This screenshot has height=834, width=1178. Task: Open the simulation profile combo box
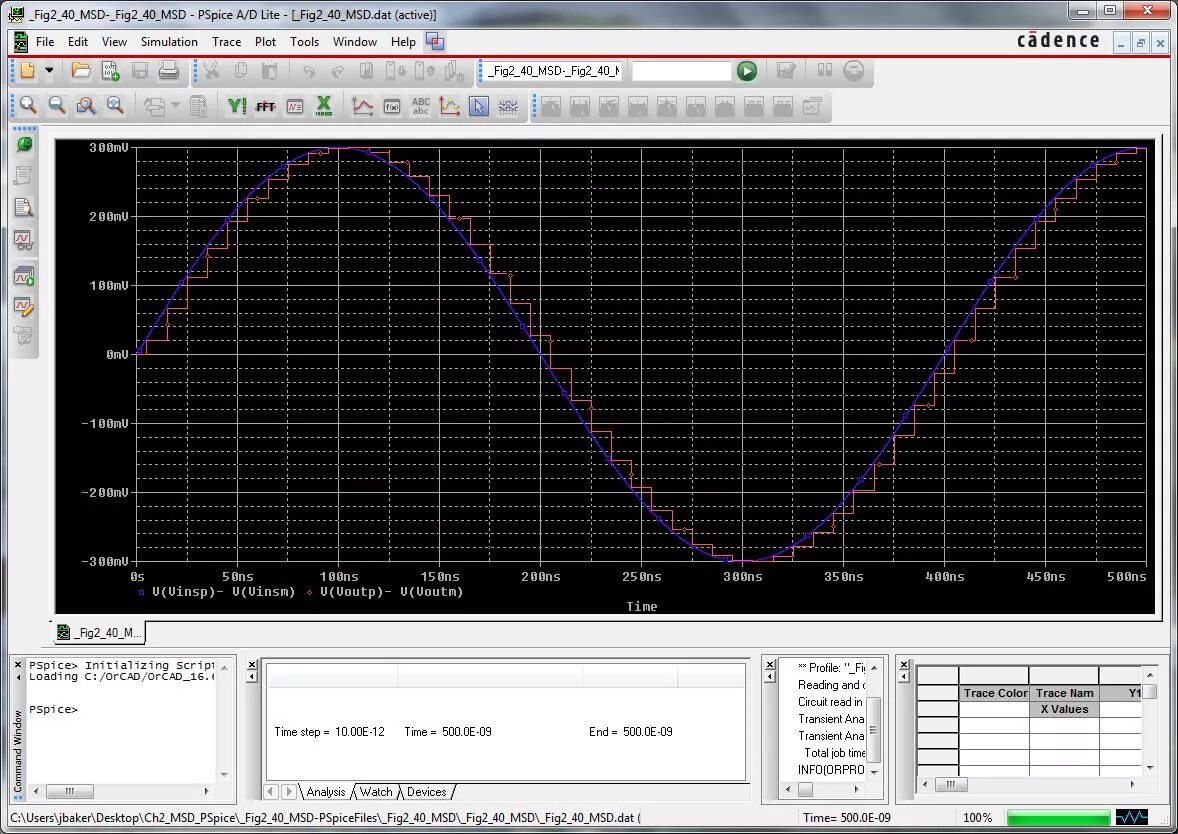[553, 71]
